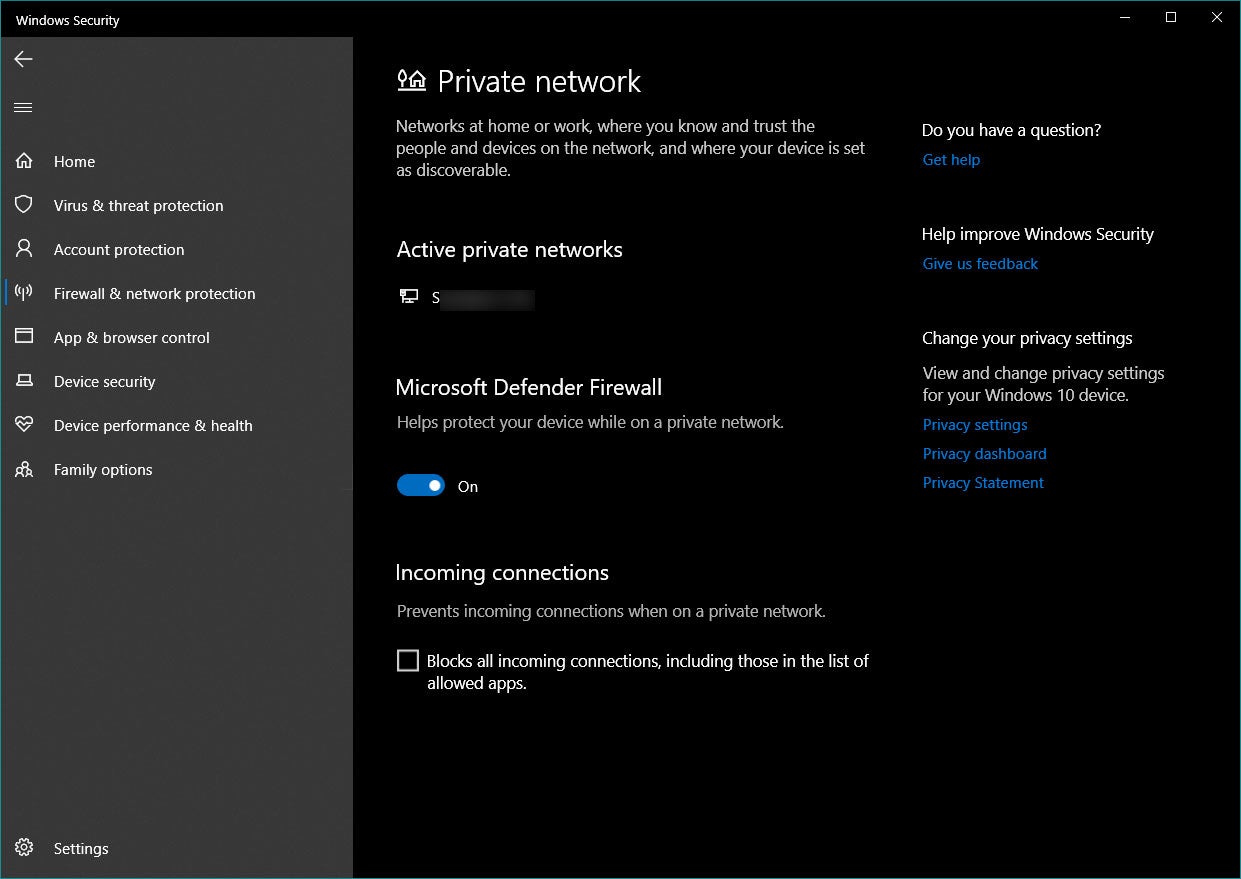The height and width of the screenshot is (879, 1241).
Task: Click the Virus & threat protection shield icon
Action: point(24,205)
